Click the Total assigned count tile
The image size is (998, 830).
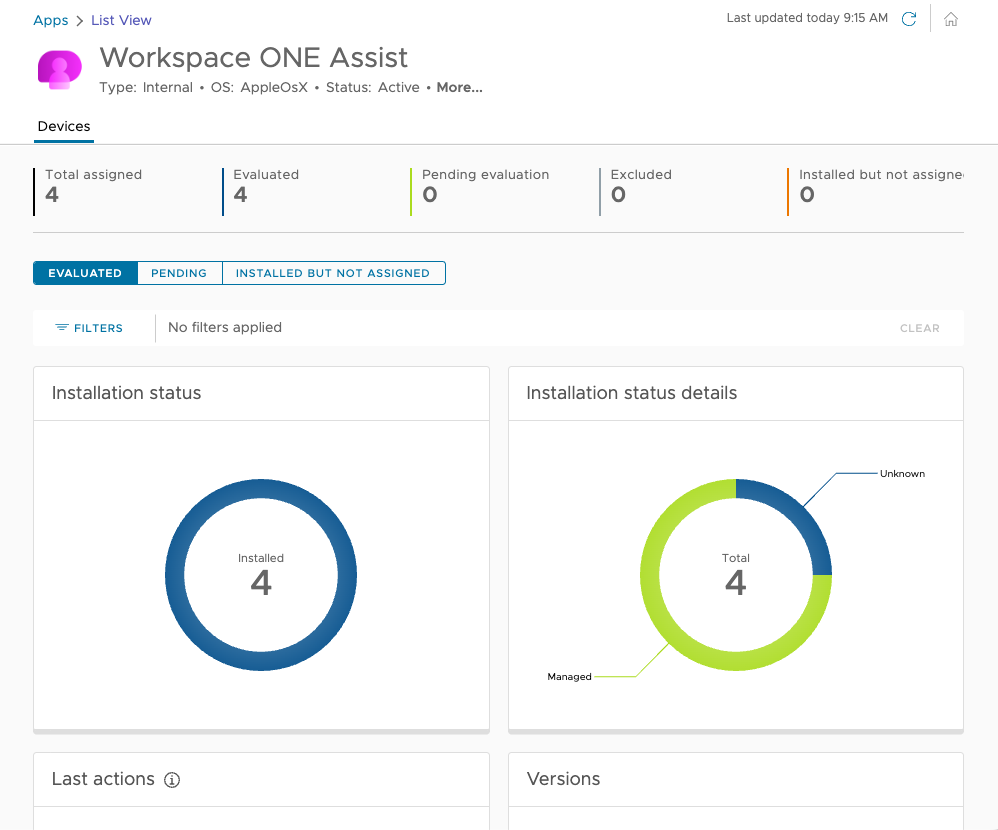(x=93, y=186)
